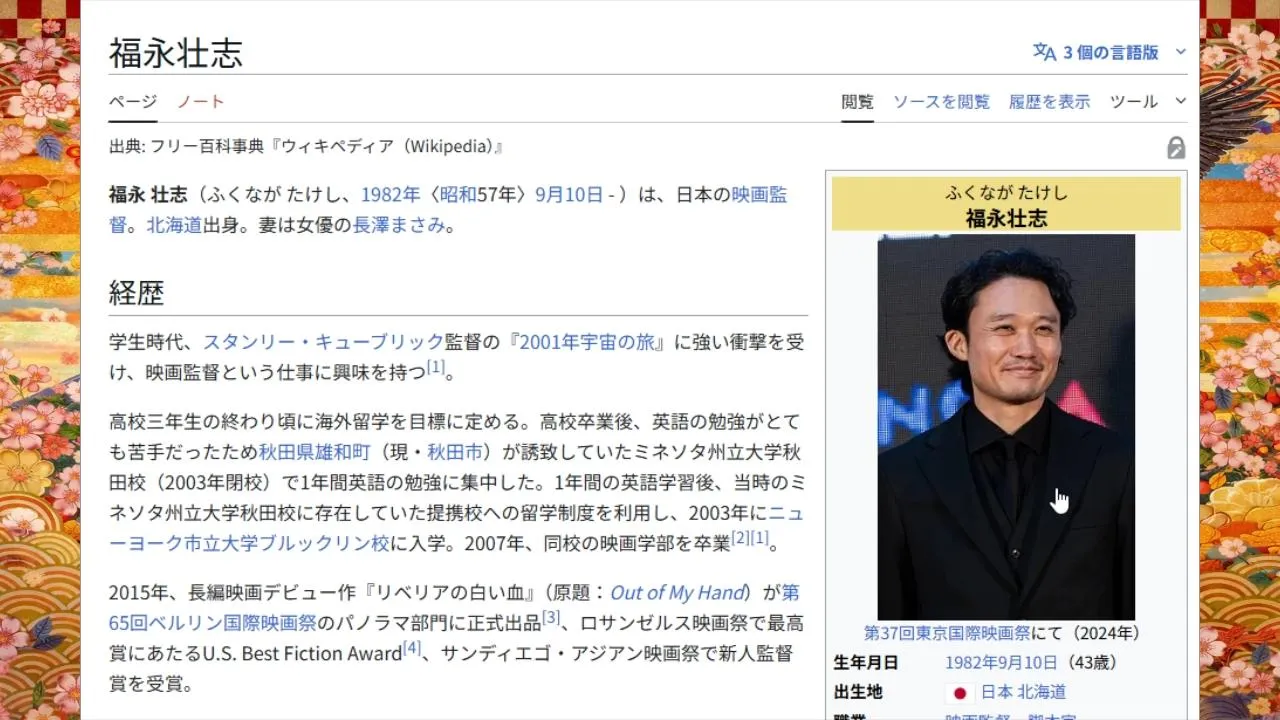1280x720 pixels.
Task: Open the ソースを閲覧 tab
Action: pos(941,101)
